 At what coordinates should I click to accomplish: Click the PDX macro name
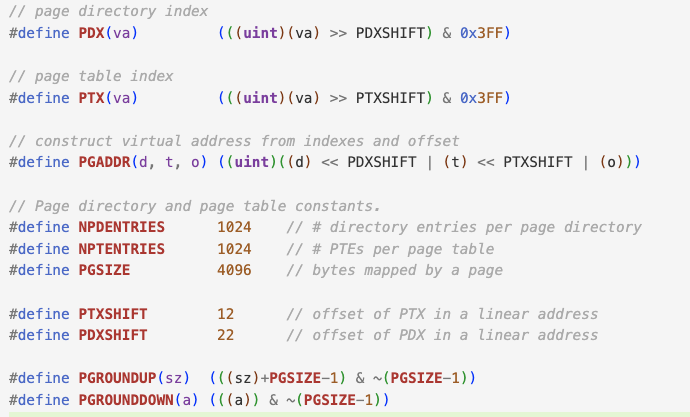pyautogui.click(x=92, y=33)
